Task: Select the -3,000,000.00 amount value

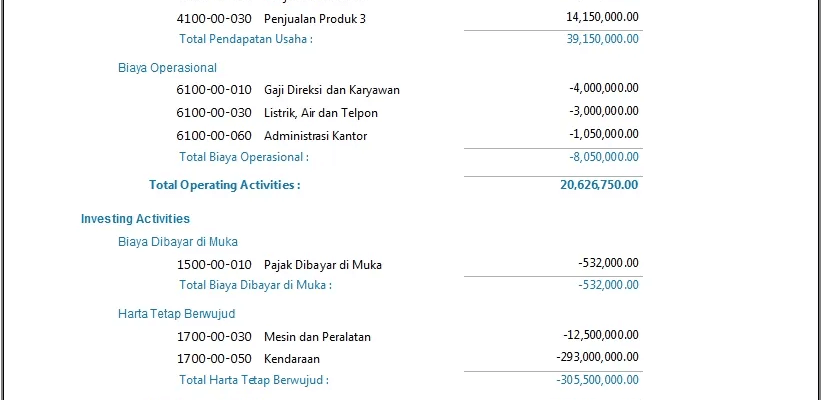Action: click(604, 112)
